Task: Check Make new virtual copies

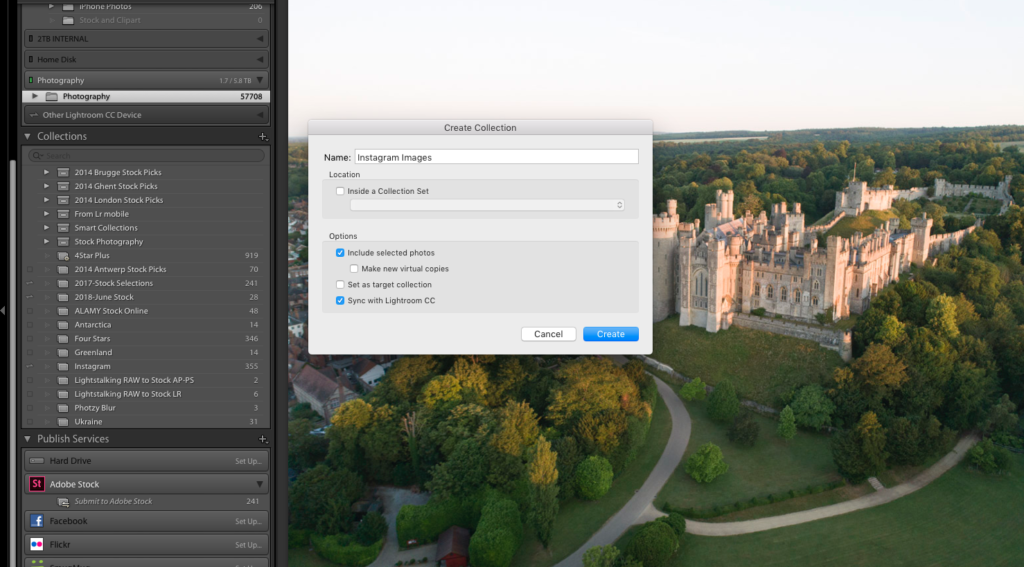Action: click(354, 268)
